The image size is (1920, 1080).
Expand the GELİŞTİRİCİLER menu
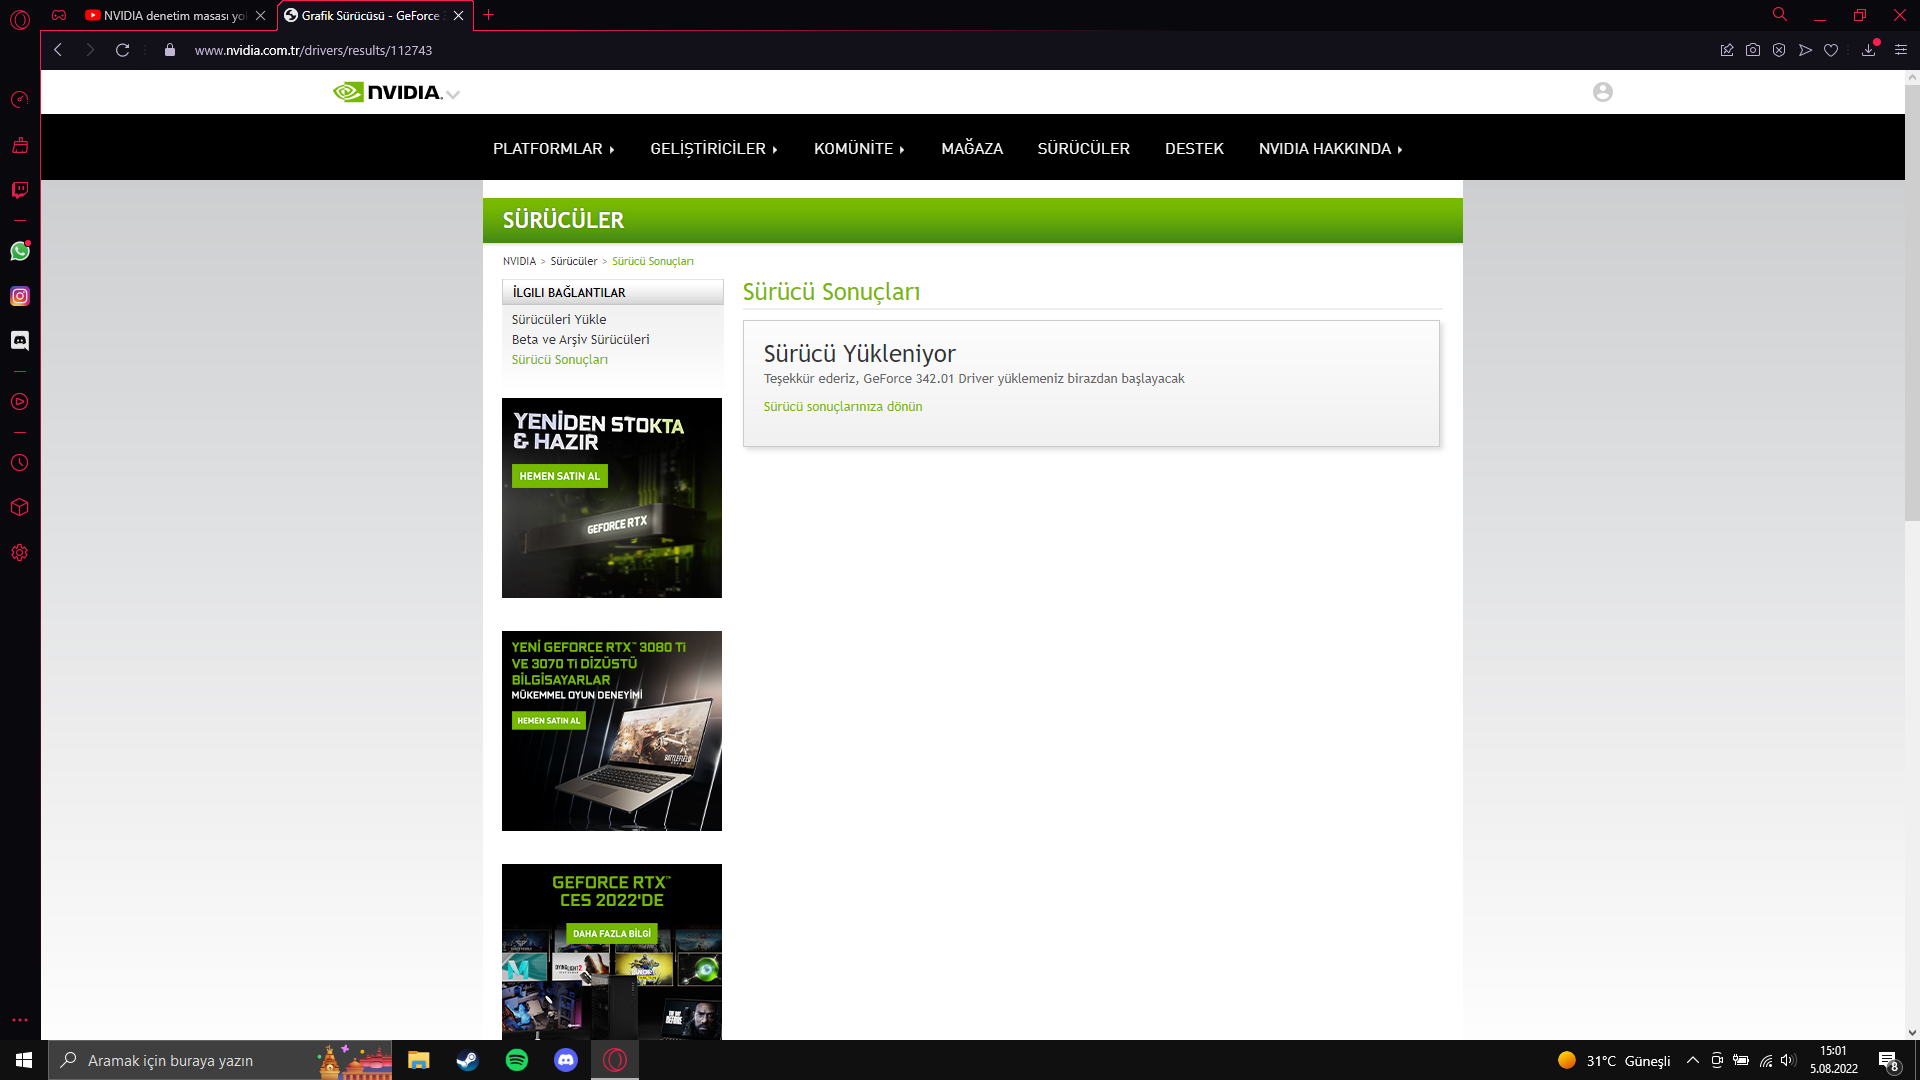713,148
